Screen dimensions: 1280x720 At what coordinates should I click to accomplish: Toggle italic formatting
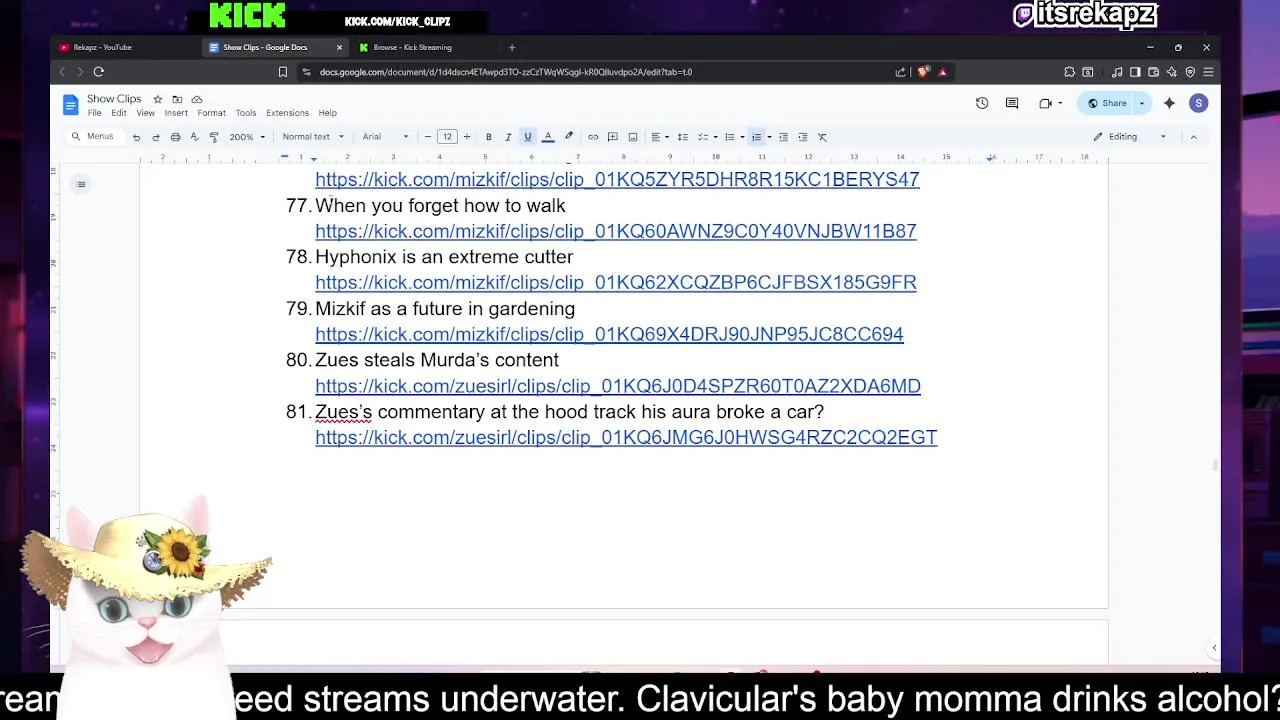coord(508,137)
